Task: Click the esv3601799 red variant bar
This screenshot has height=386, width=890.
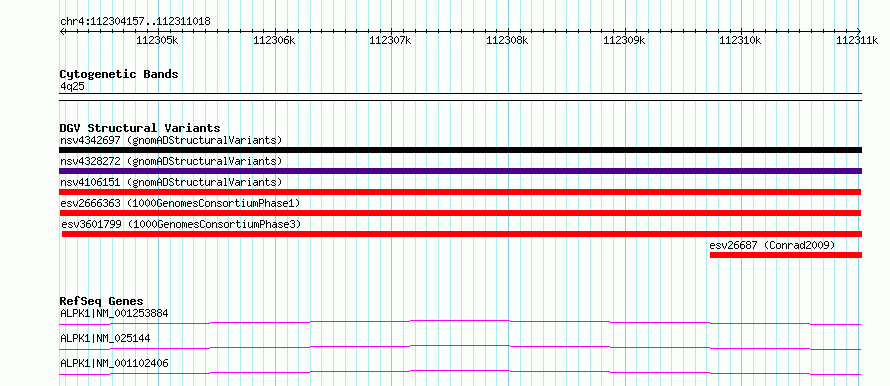Action: pyautogui.click(x=462, y=234)
